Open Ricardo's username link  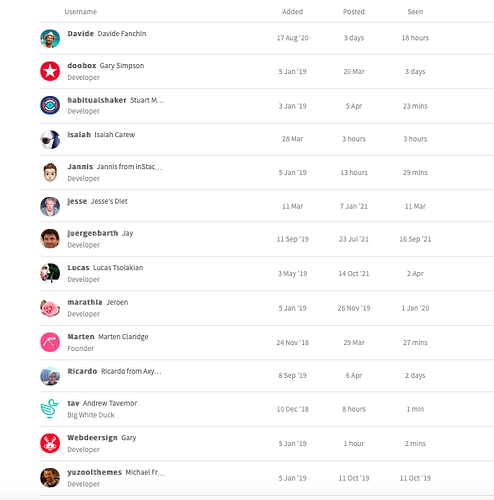tap(82, 371)
